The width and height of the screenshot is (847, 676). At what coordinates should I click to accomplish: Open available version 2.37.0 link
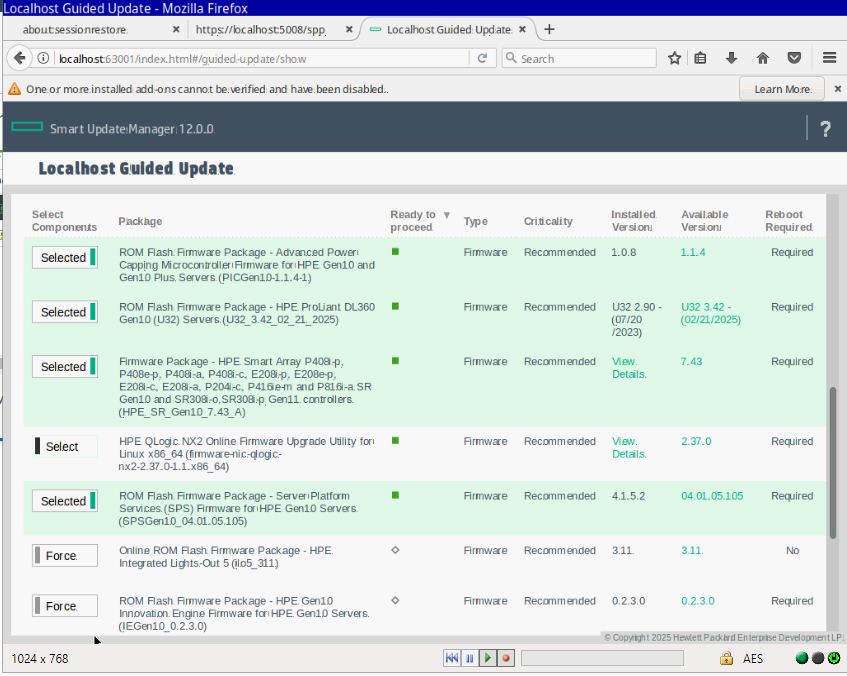[696, 441]
